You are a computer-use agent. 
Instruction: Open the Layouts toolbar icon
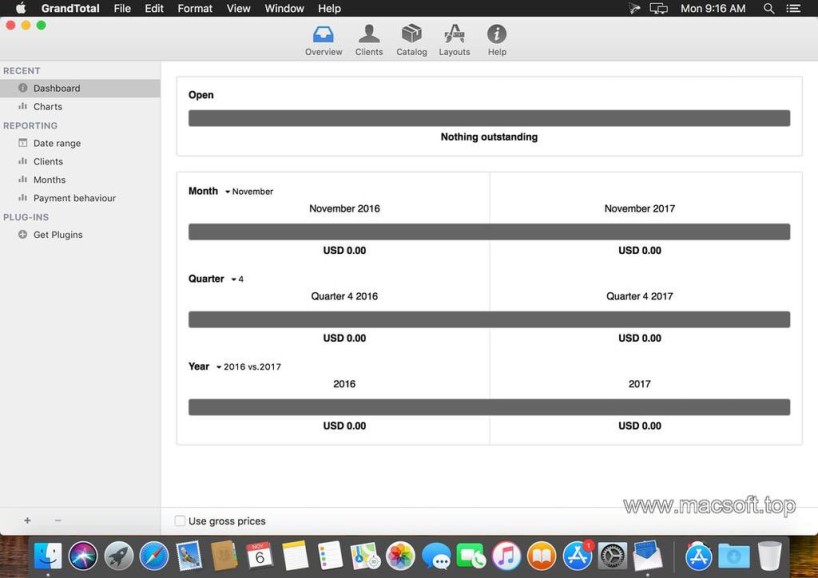(x=454, y=35)
